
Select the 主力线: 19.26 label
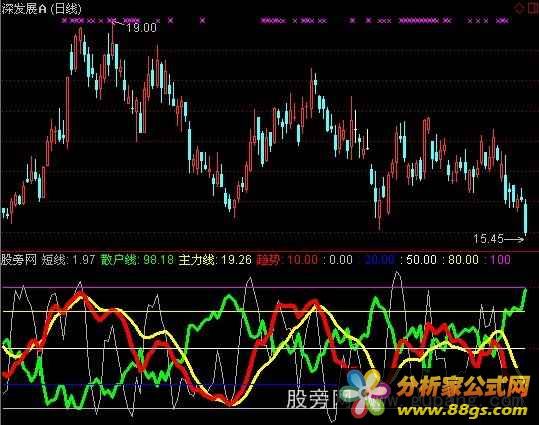pos(215,260)
